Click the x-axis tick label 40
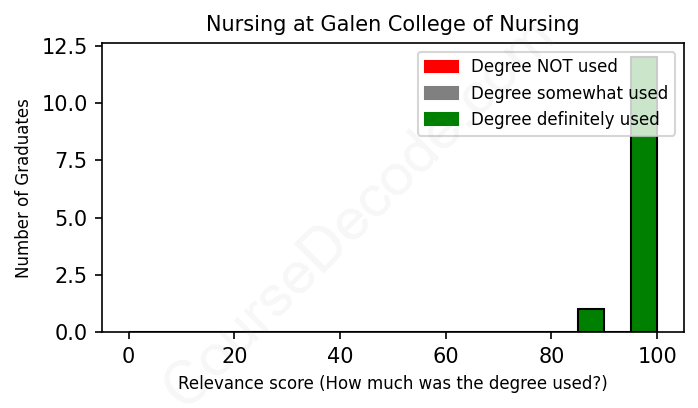The width and height of the screenshot is (698, 408). pos(340,355)
